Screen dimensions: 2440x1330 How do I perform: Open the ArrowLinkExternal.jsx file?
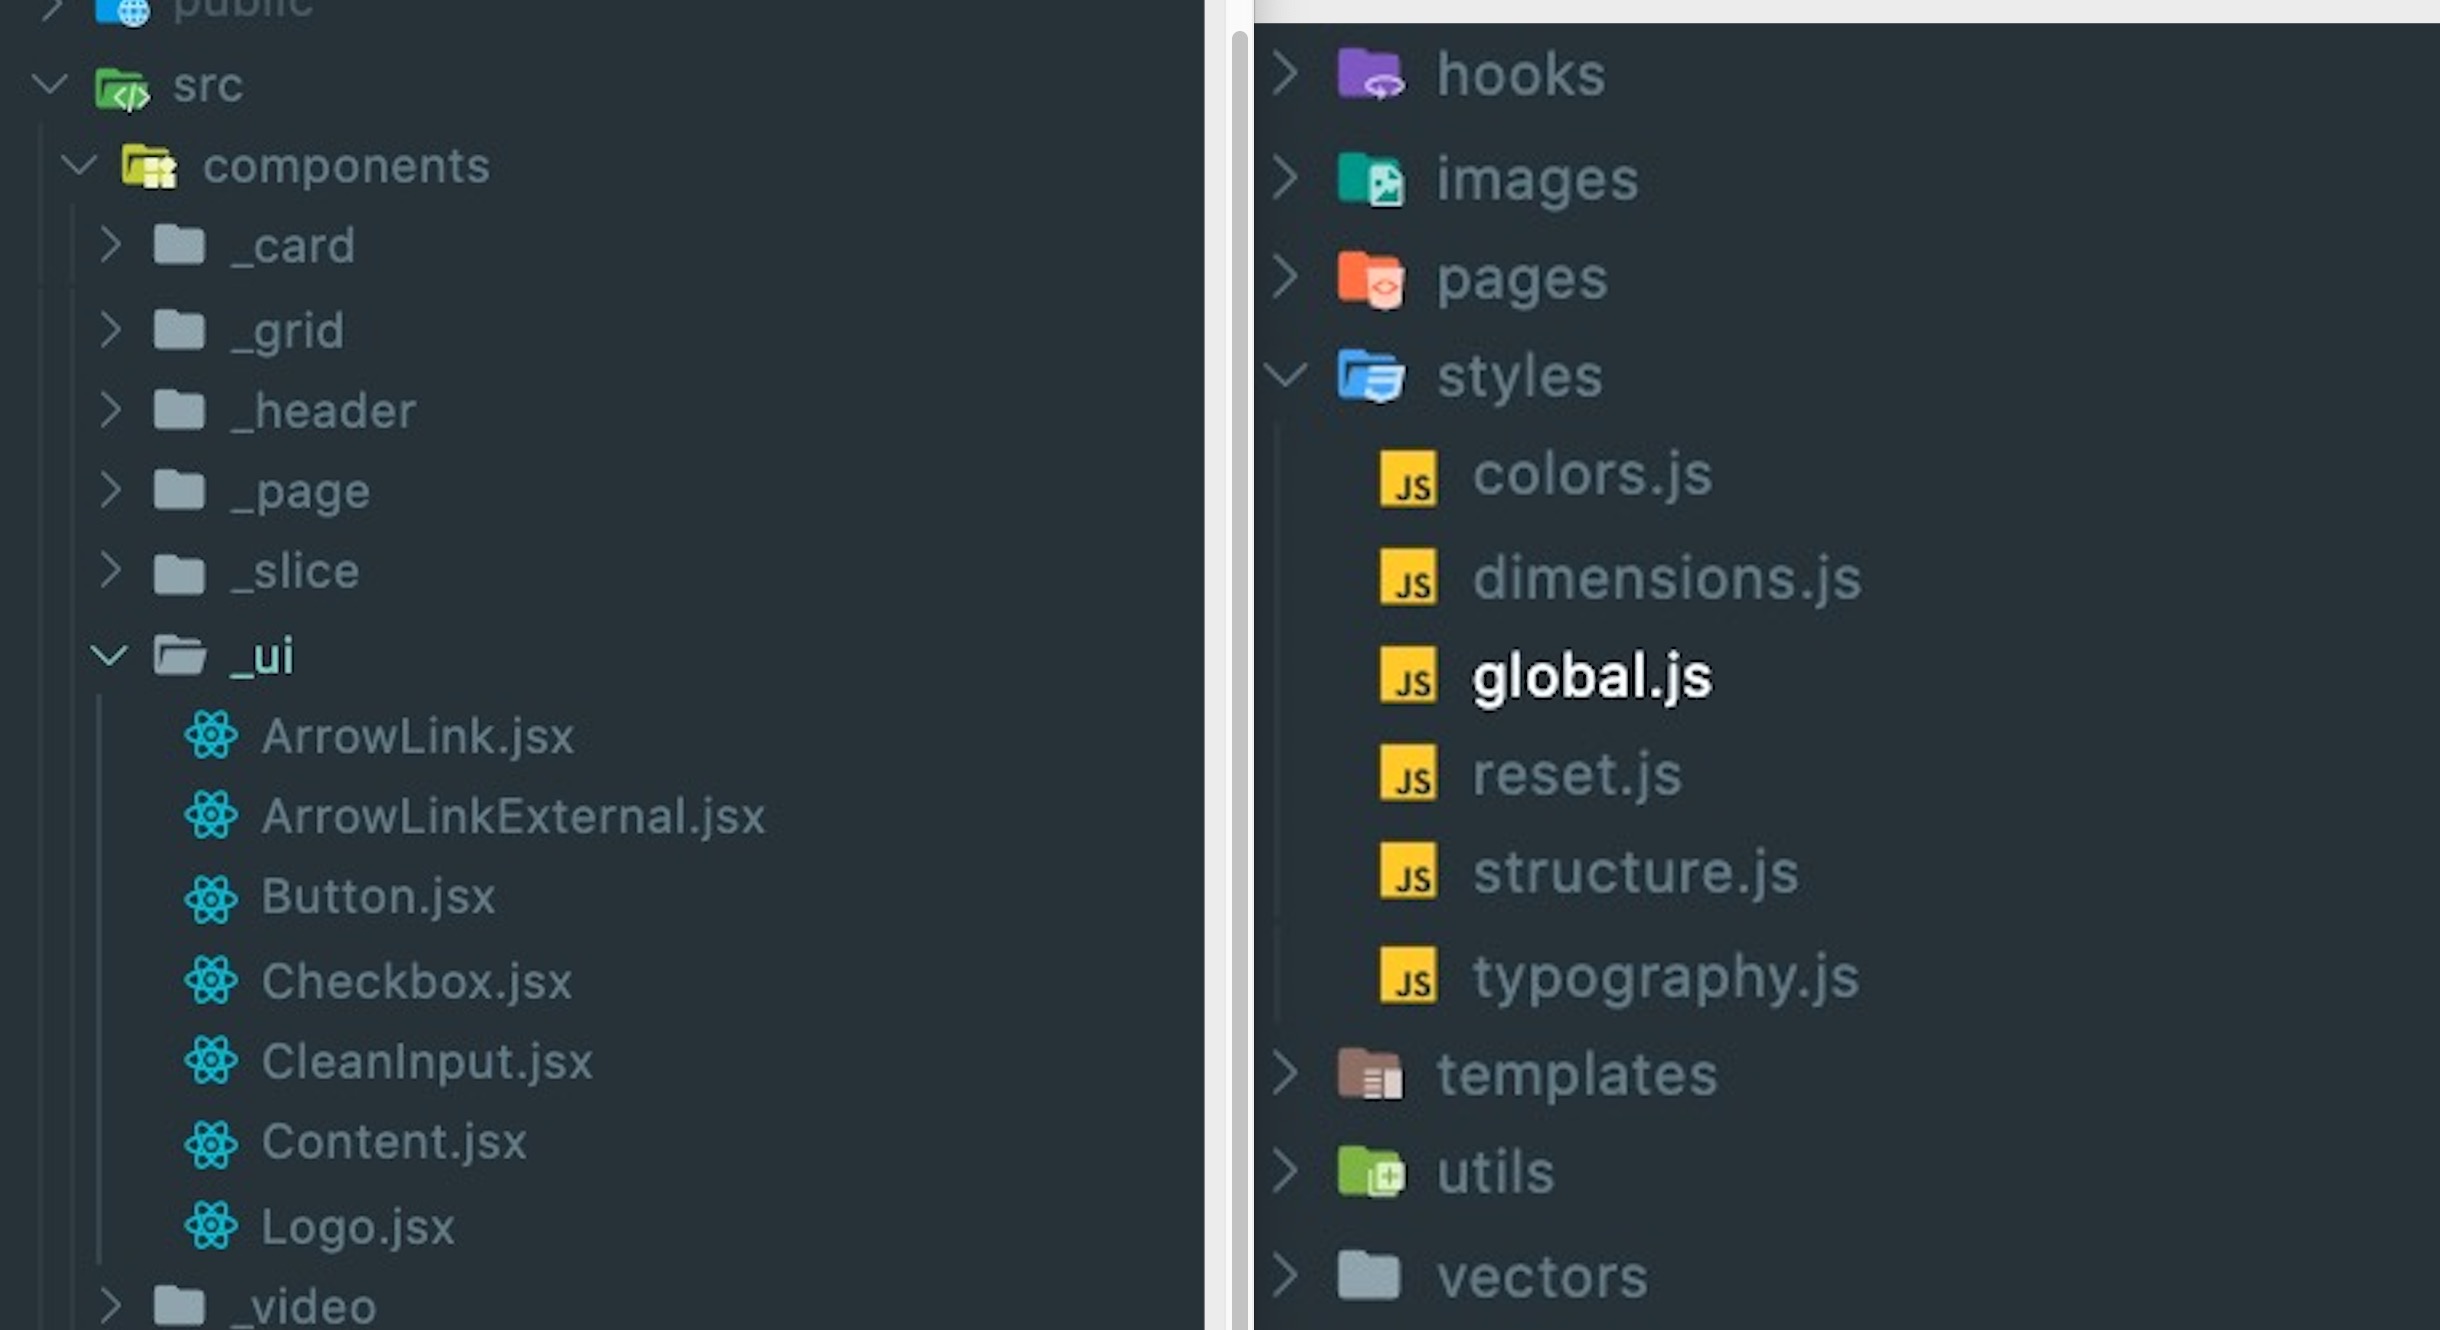(x=513, y=816)
